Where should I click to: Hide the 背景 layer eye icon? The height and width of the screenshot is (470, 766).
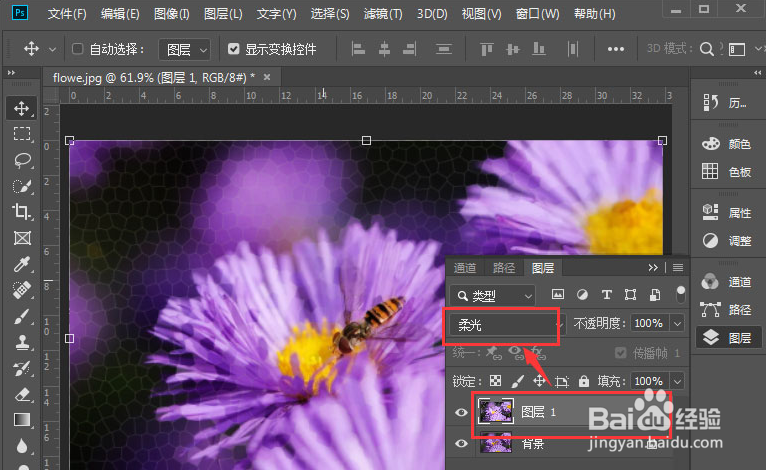point(461,444)
